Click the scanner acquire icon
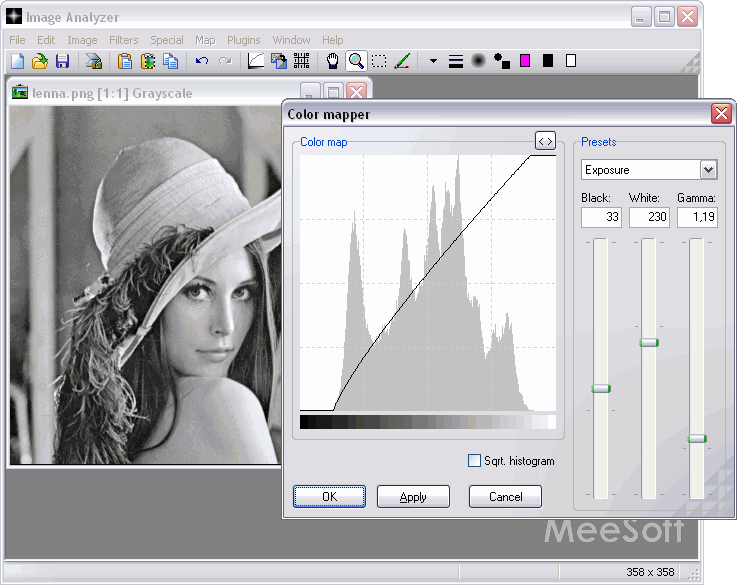 click(x=94, y=61)
